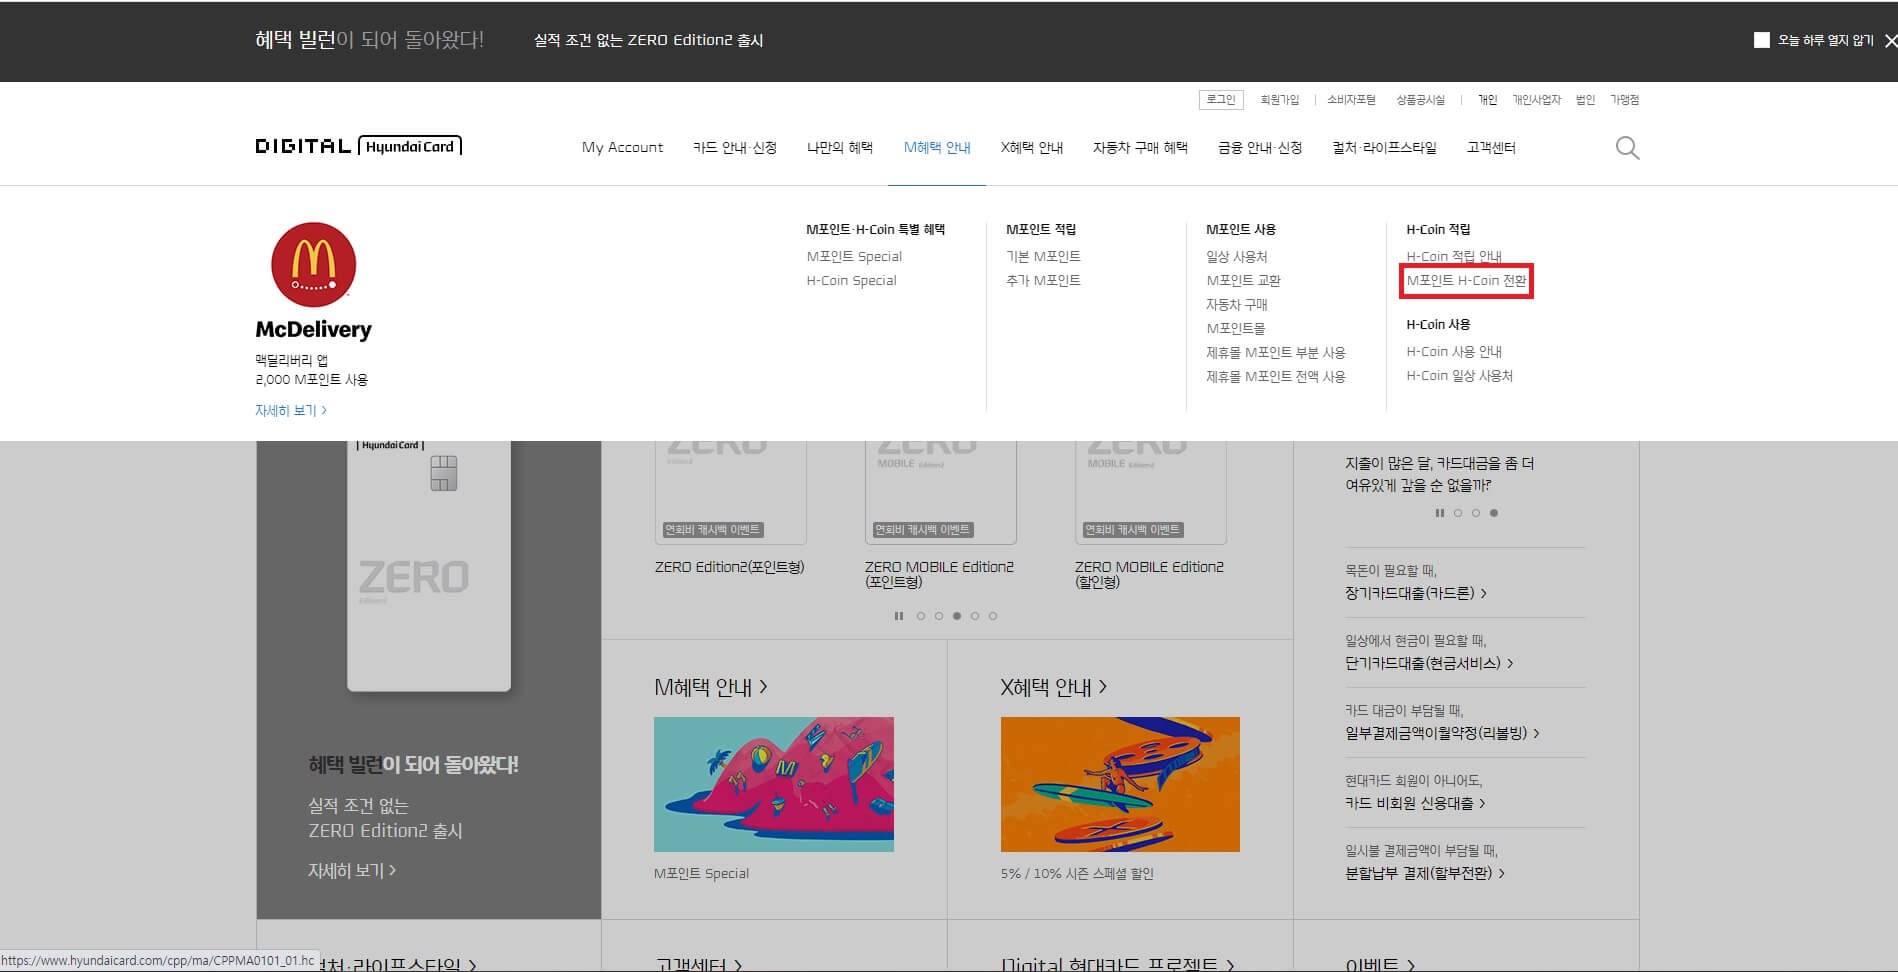Click the McDelivery logo icon

[314, 264]
